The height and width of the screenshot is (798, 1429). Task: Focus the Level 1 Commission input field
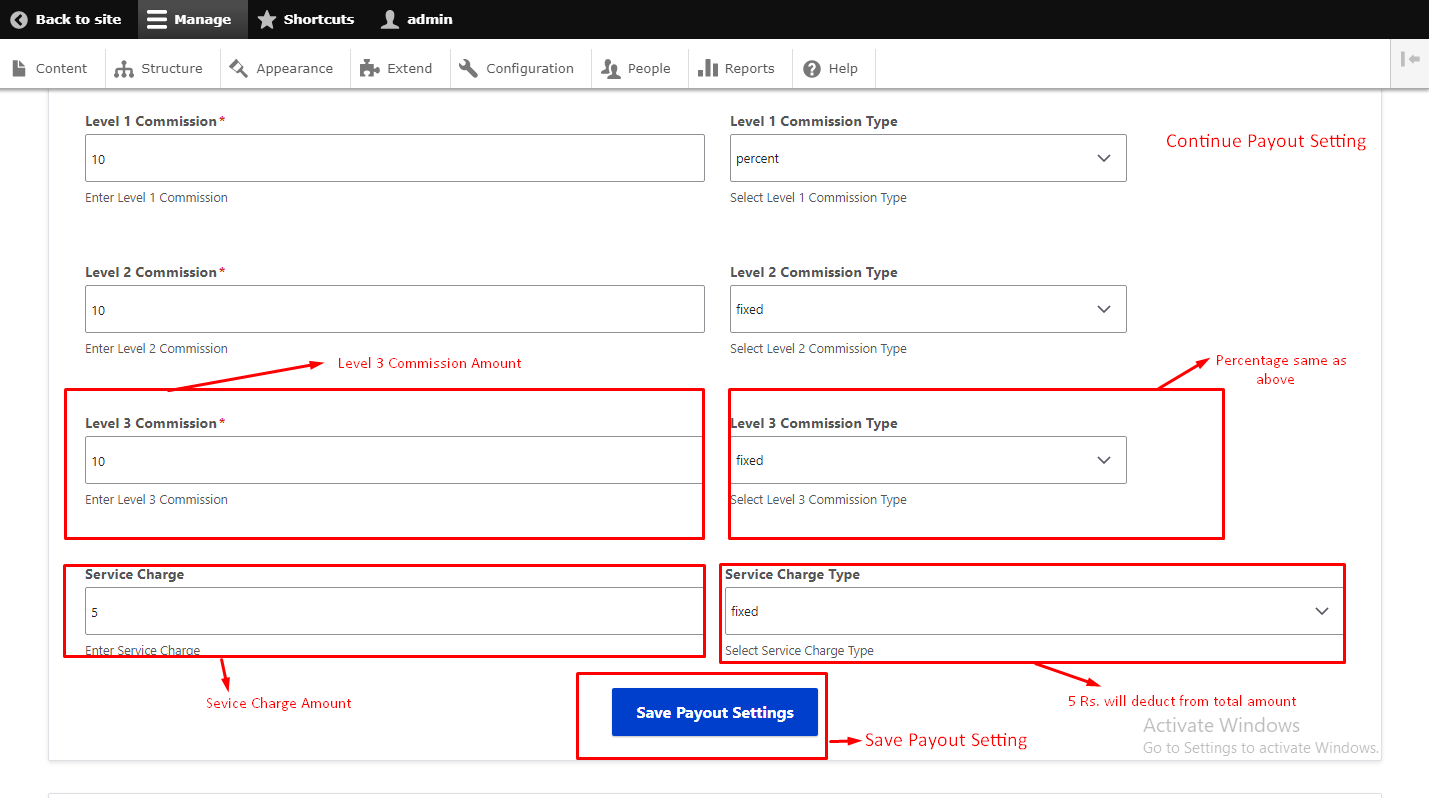point(395,158)
